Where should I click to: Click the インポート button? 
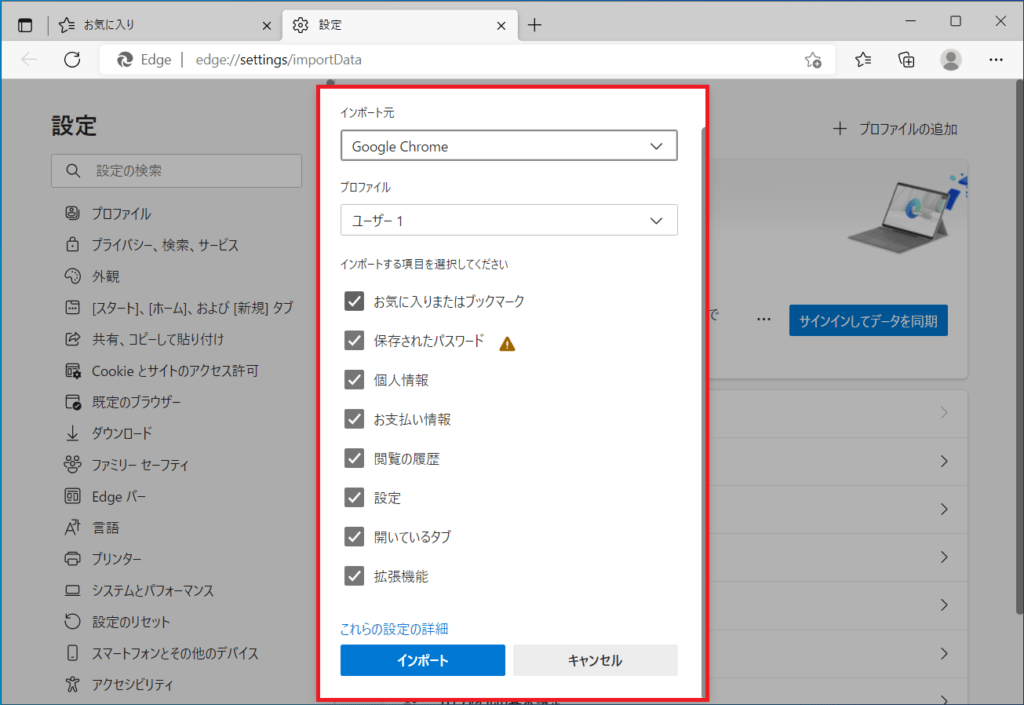point(422,660)
